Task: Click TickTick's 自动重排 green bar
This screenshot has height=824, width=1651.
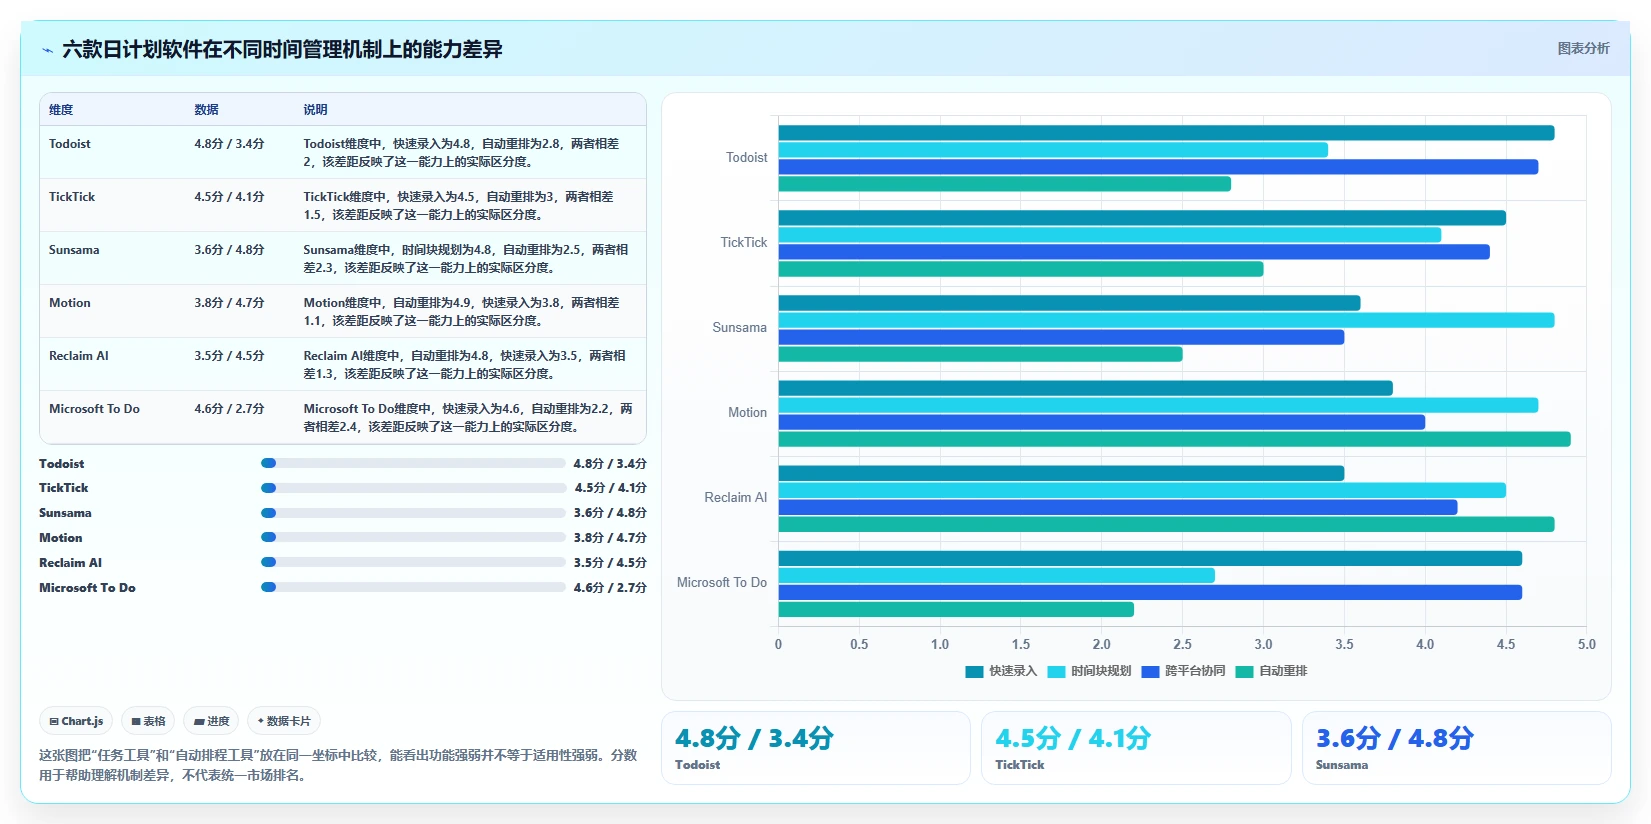Action: point(1021,269)
